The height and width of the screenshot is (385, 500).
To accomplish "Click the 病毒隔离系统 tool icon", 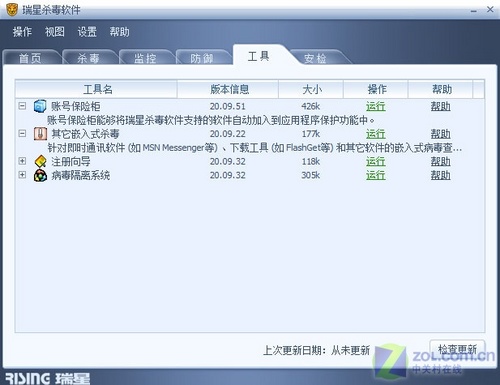I will coord(40,175).
